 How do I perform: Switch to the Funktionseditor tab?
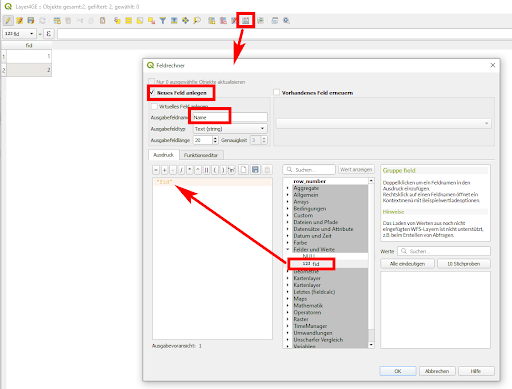coord(201,155)
